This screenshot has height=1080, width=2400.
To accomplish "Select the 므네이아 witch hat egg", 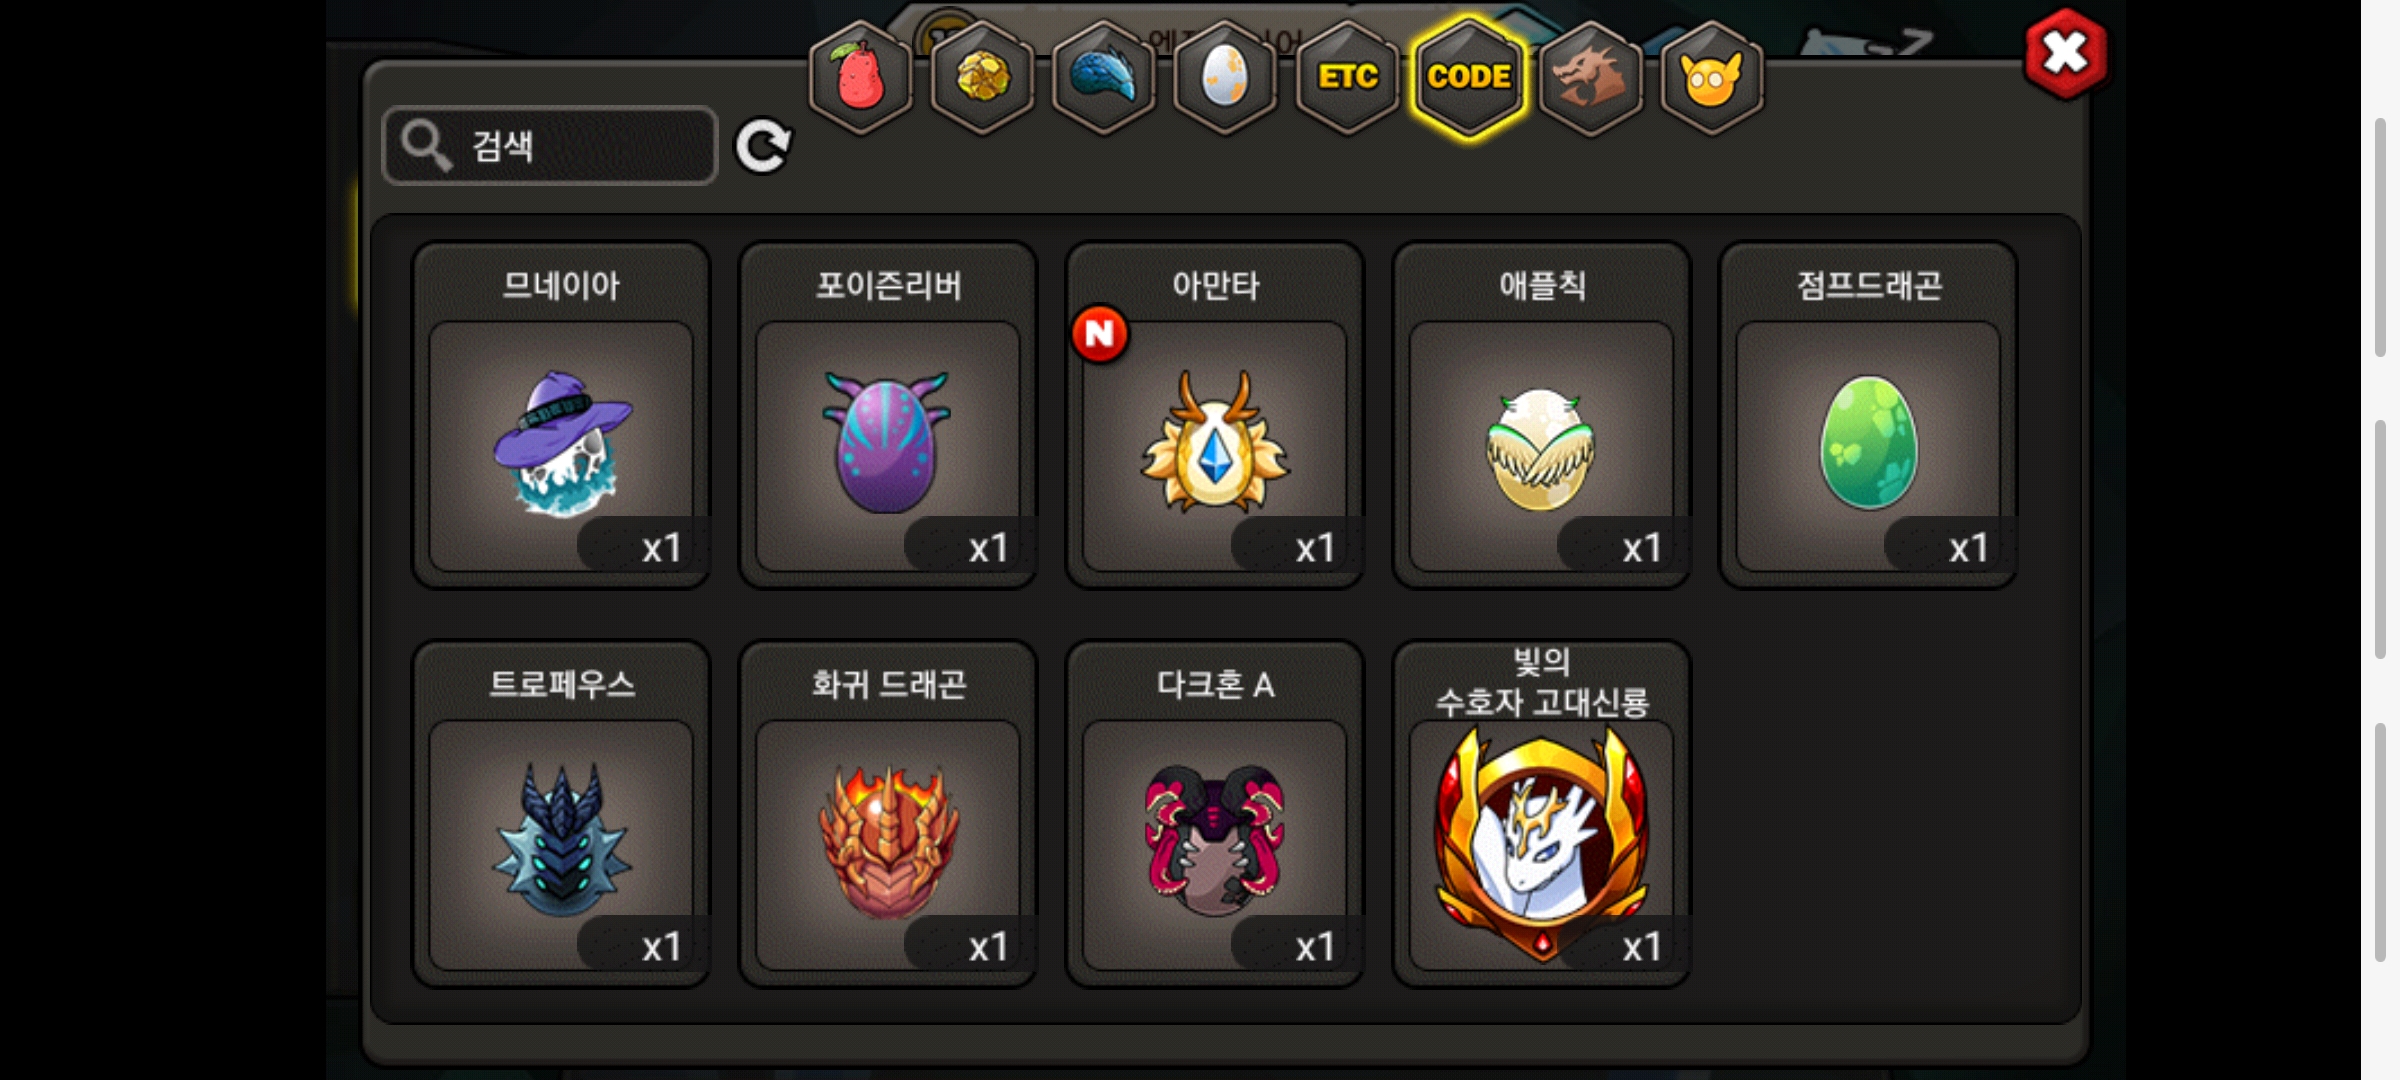I will click(561, 415).
